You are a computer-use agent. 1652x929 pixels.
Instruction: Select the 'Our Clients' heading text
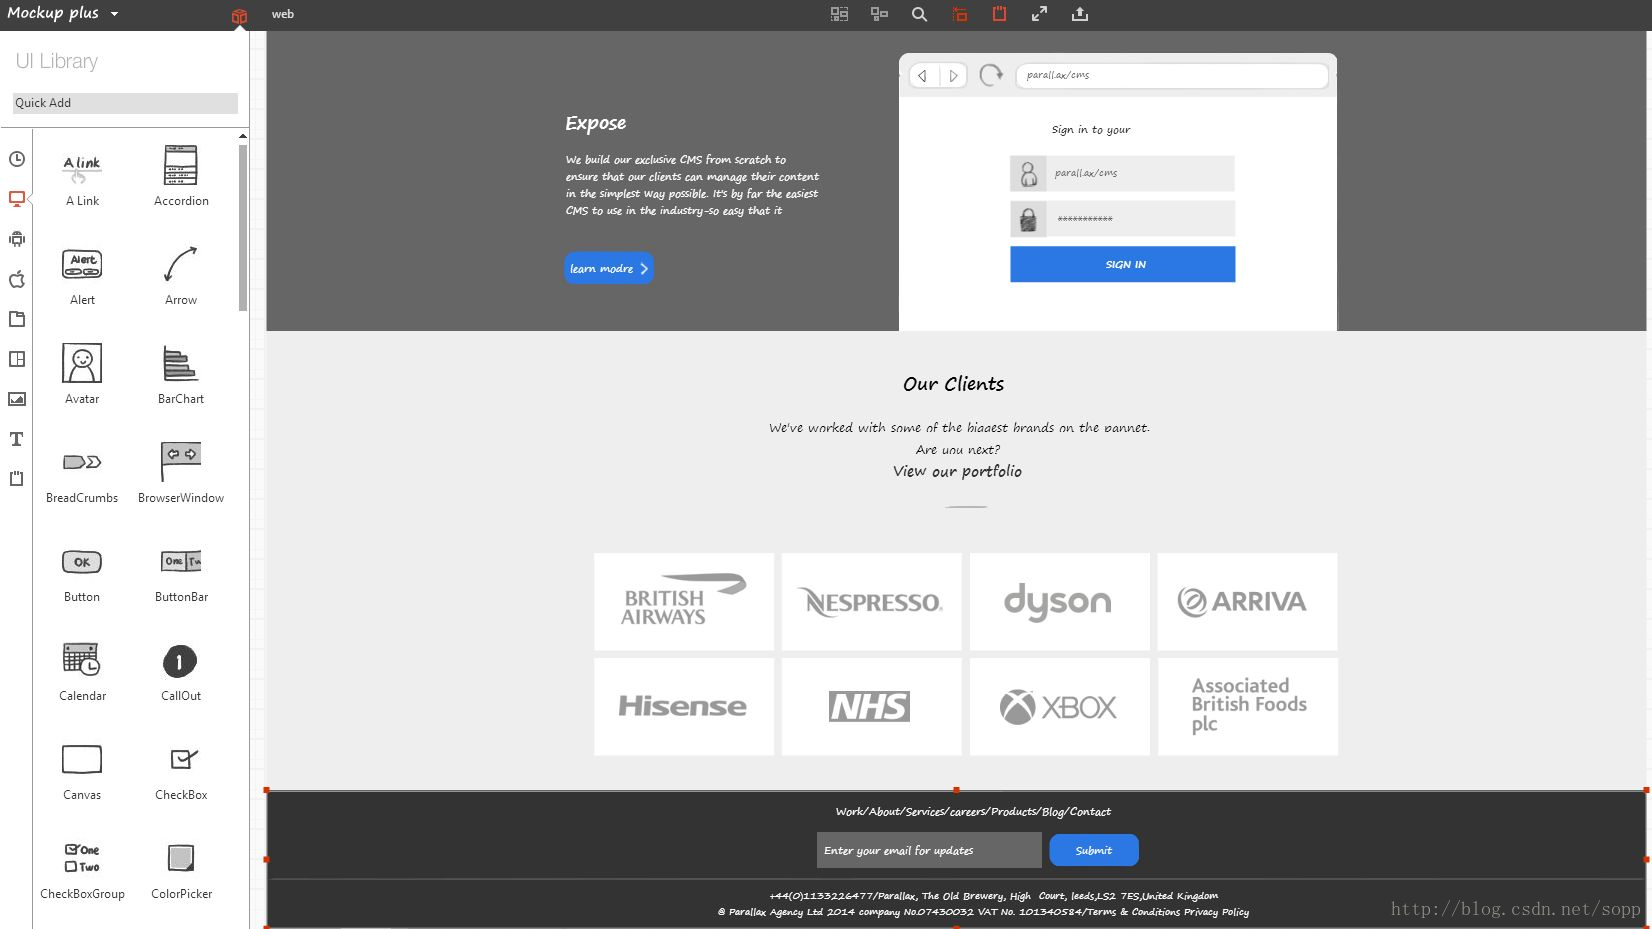coord(953,384)
